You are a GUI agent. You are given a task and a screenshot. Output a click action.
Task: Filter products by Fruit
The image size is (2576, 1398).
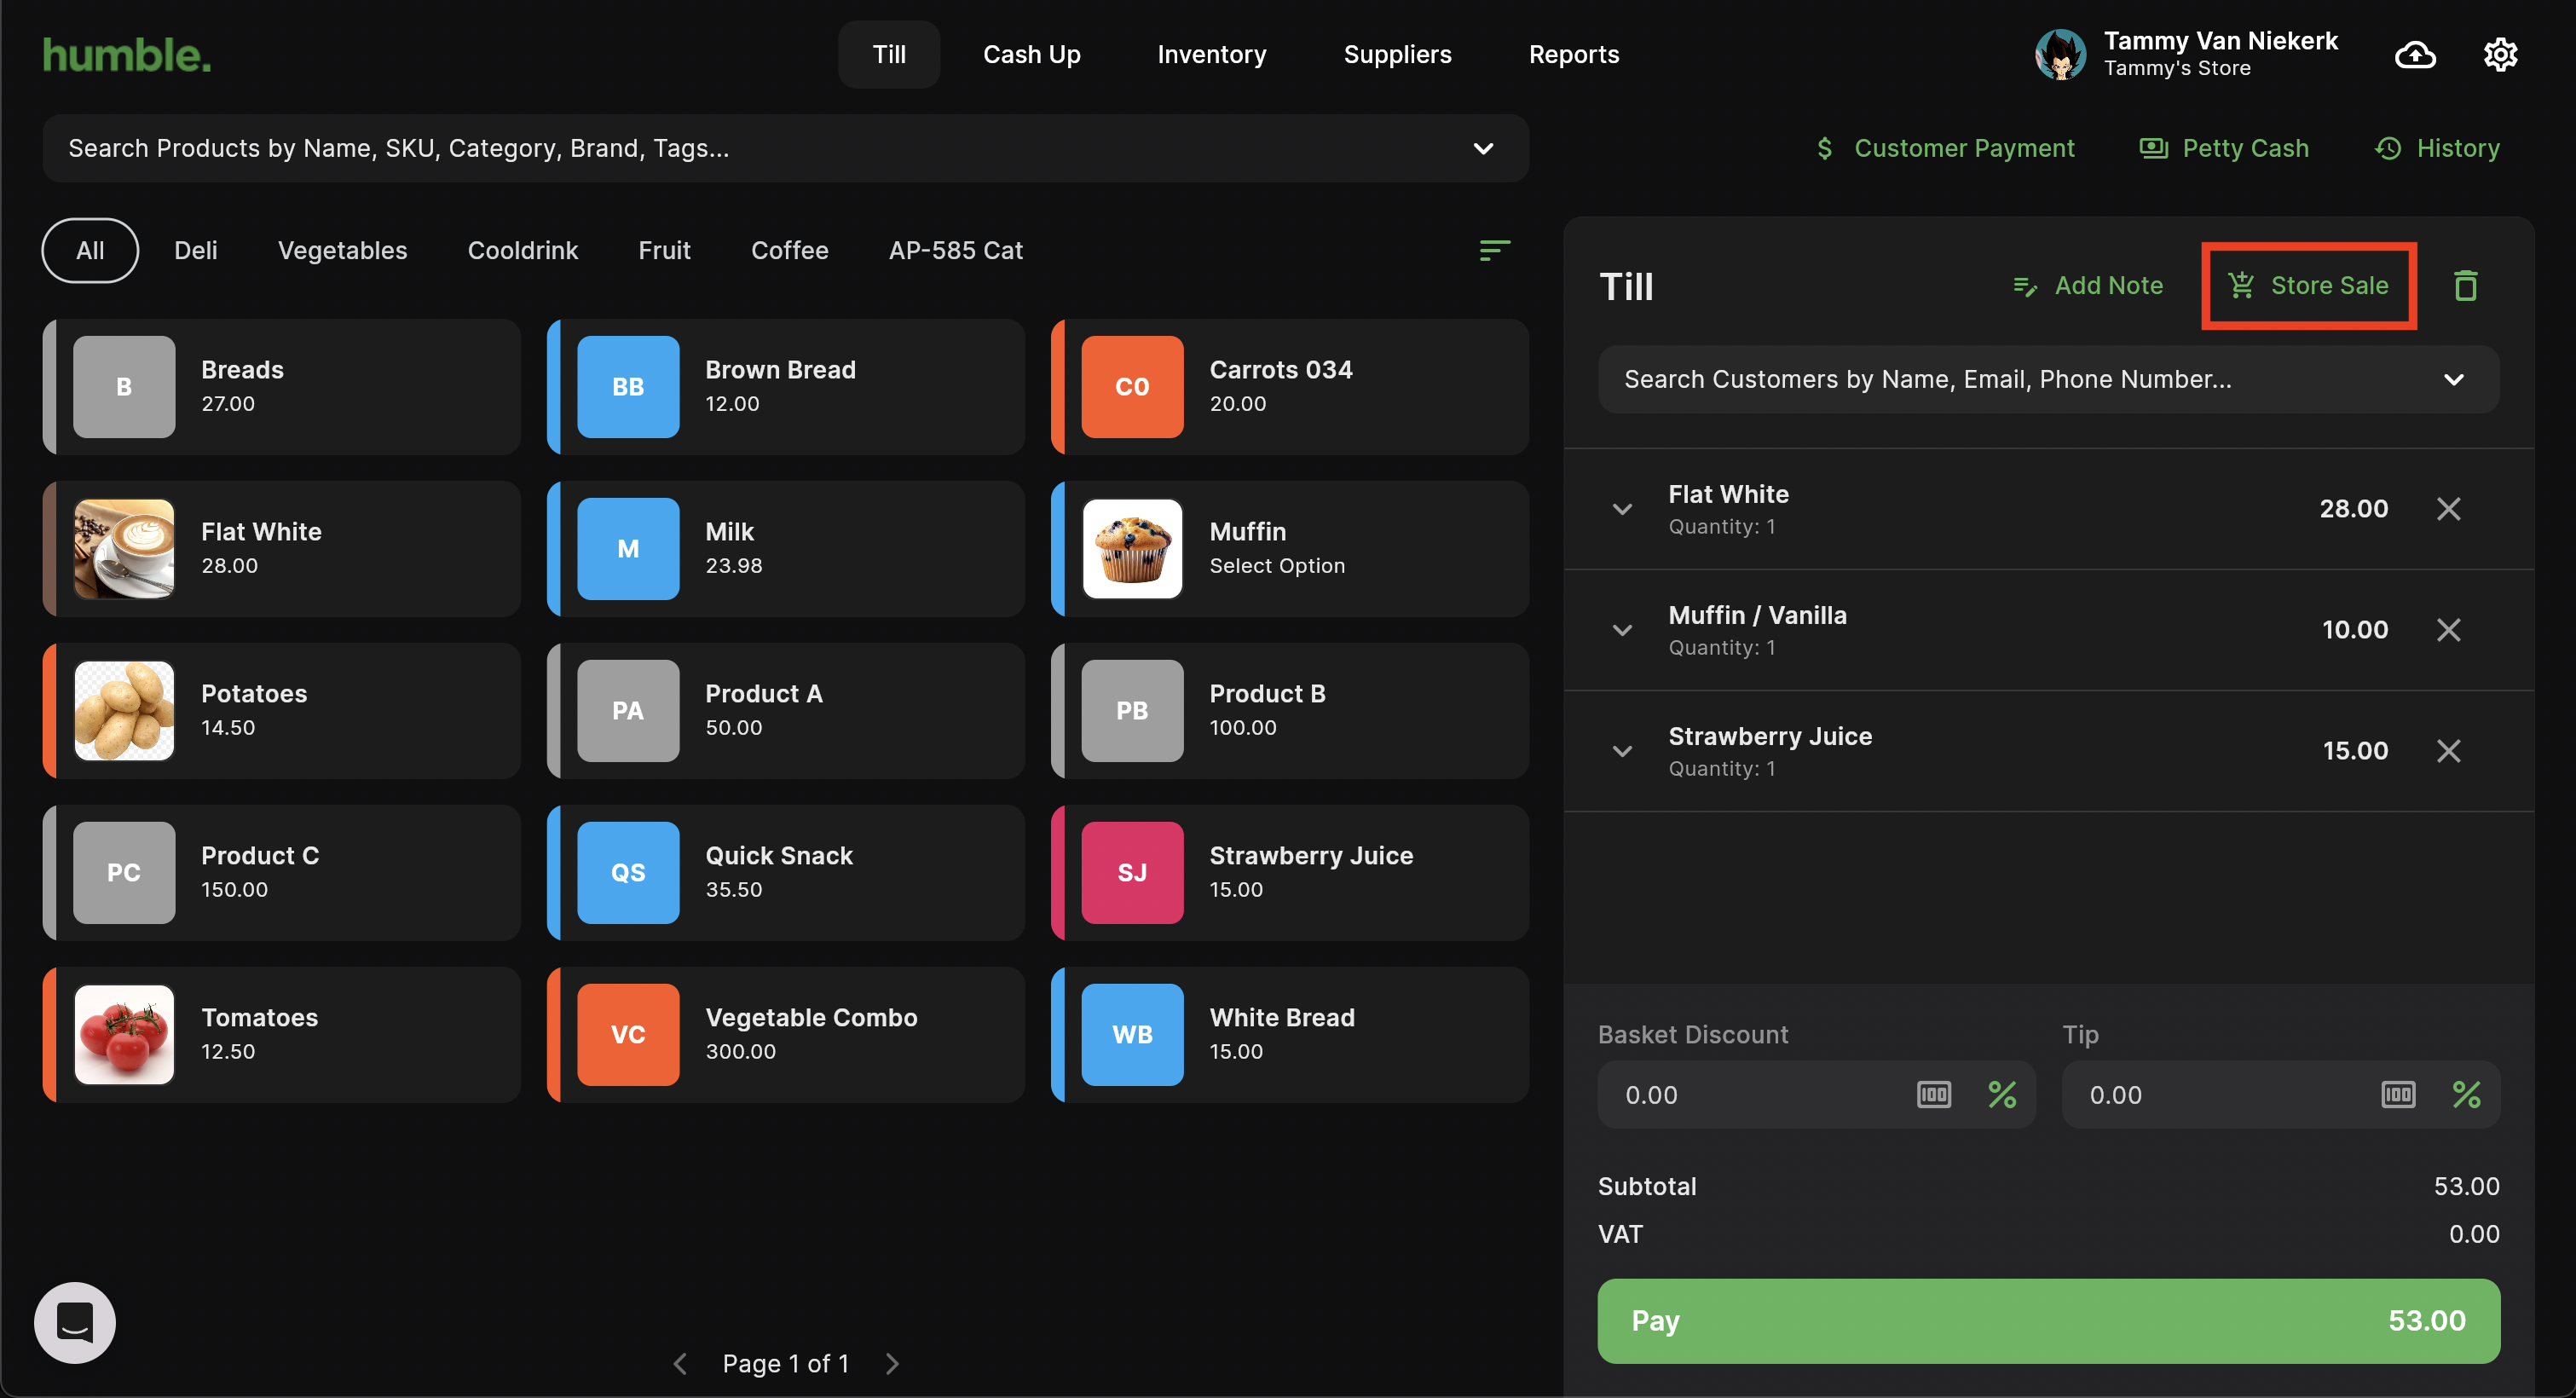[x=664, y=250]
